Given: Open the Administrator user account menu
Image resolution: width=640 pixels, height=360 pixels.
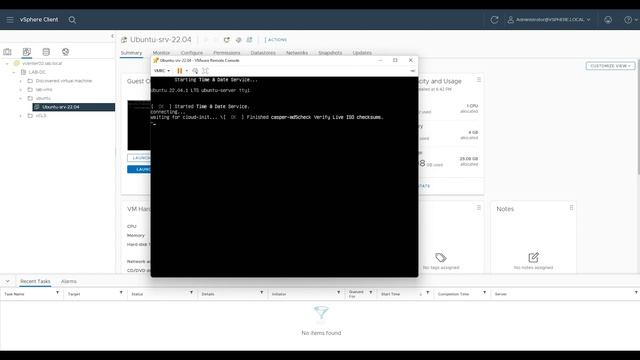Looking at the screenshot, I should point(549,20).
